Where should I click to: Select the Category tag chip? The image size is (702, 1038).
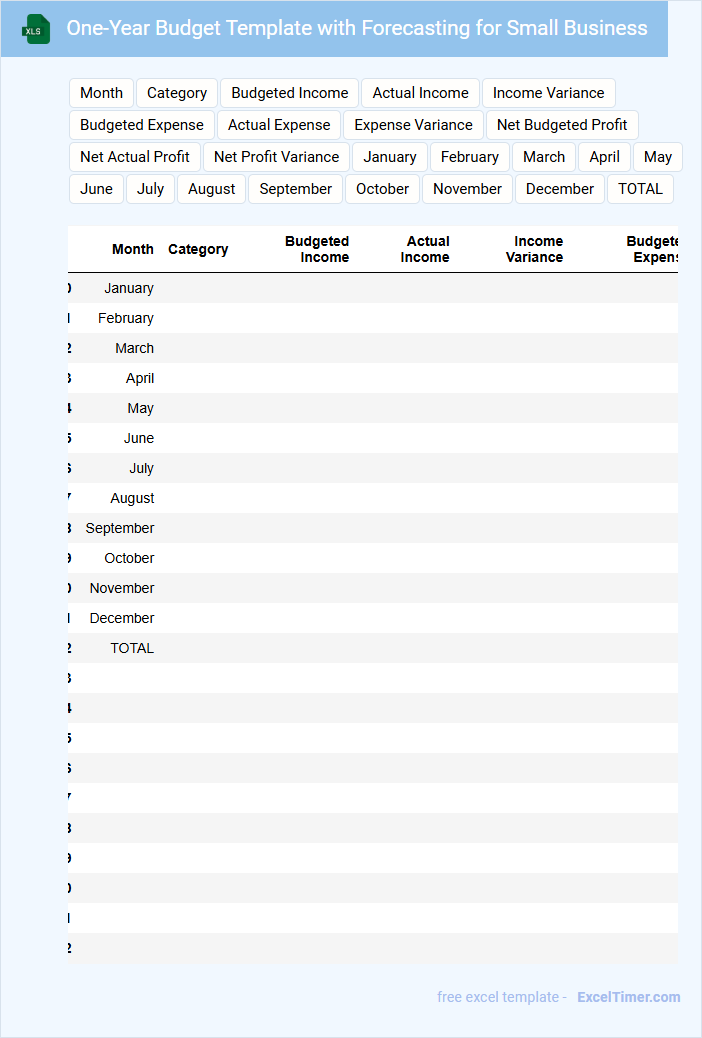pos(177,93)
